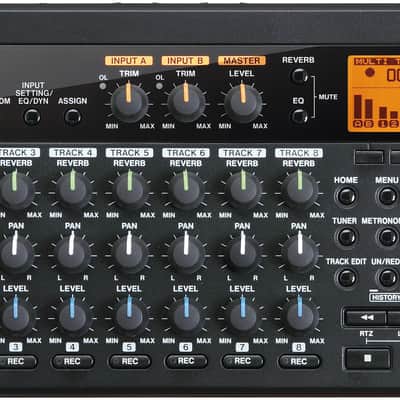400x400 pixels.
Task: Click the TRACK 6 REVERB knob
Action: [x=186, y=190]
